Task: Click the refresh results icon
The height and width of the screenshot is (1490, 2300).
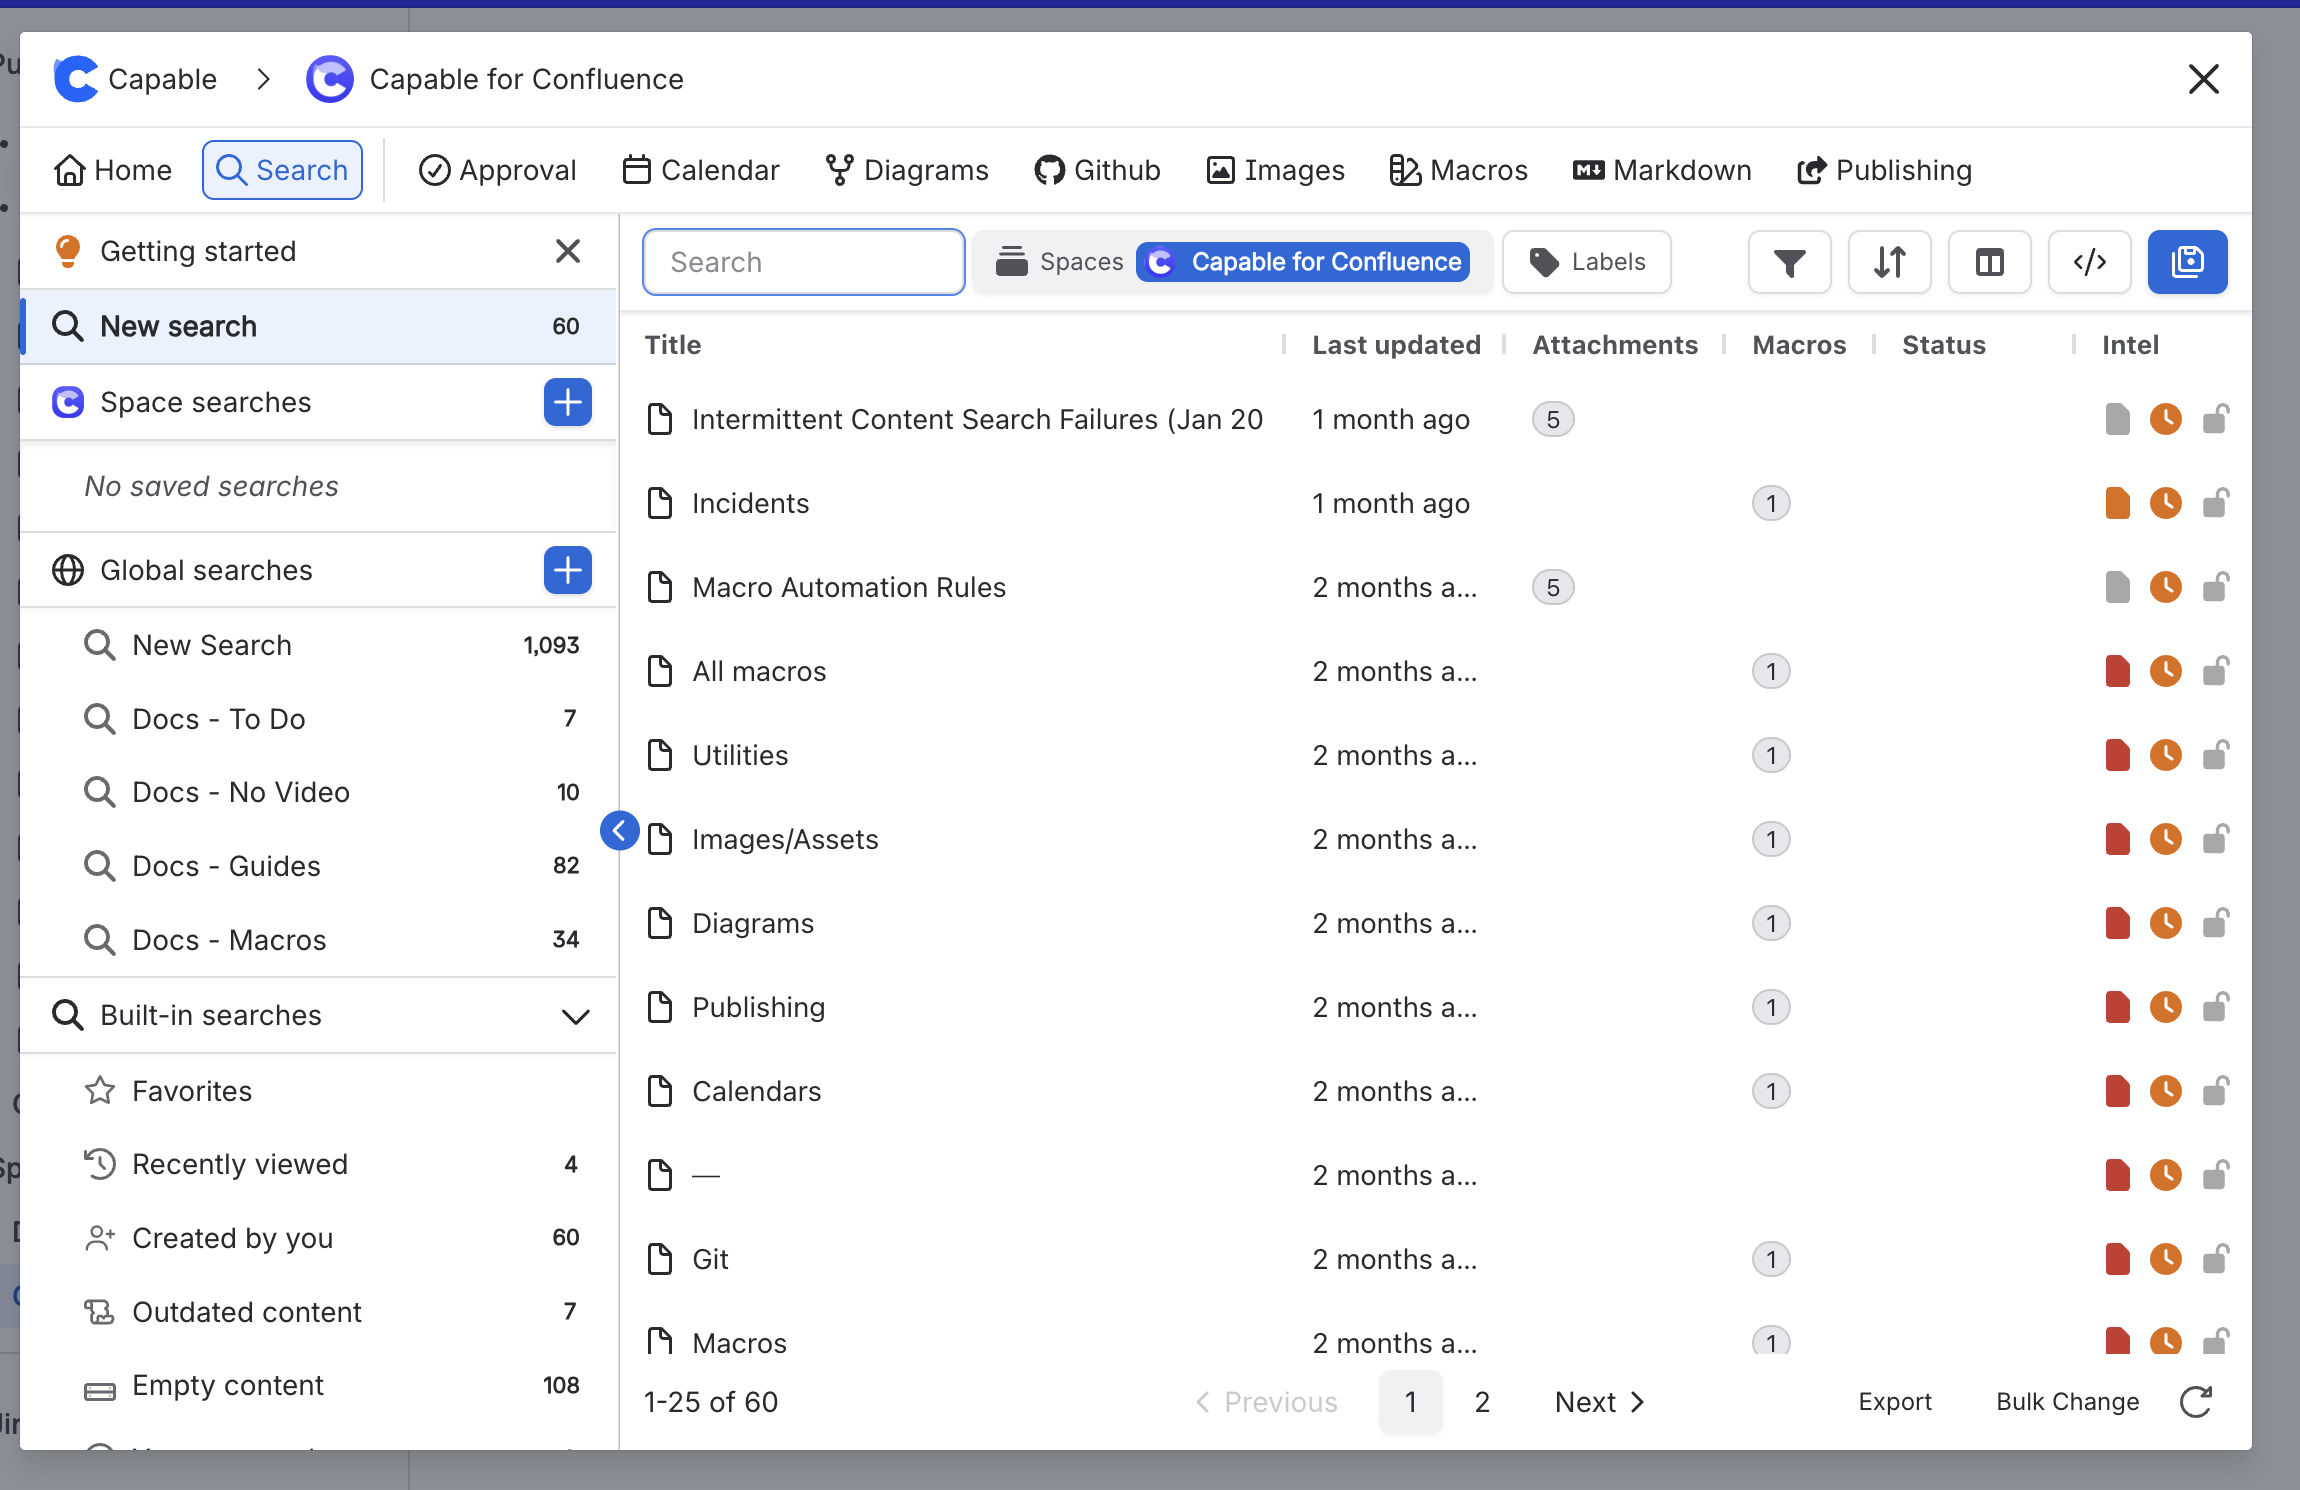Action: click(2196, 1402)
